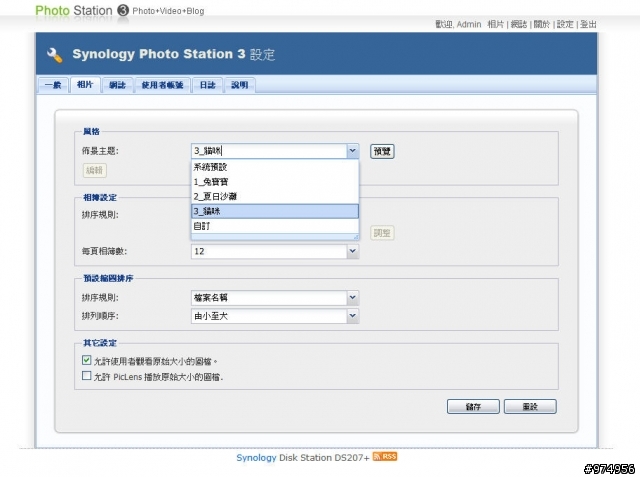Switch to the 一般 tab

pyautogui.click(x=53, y=85)
